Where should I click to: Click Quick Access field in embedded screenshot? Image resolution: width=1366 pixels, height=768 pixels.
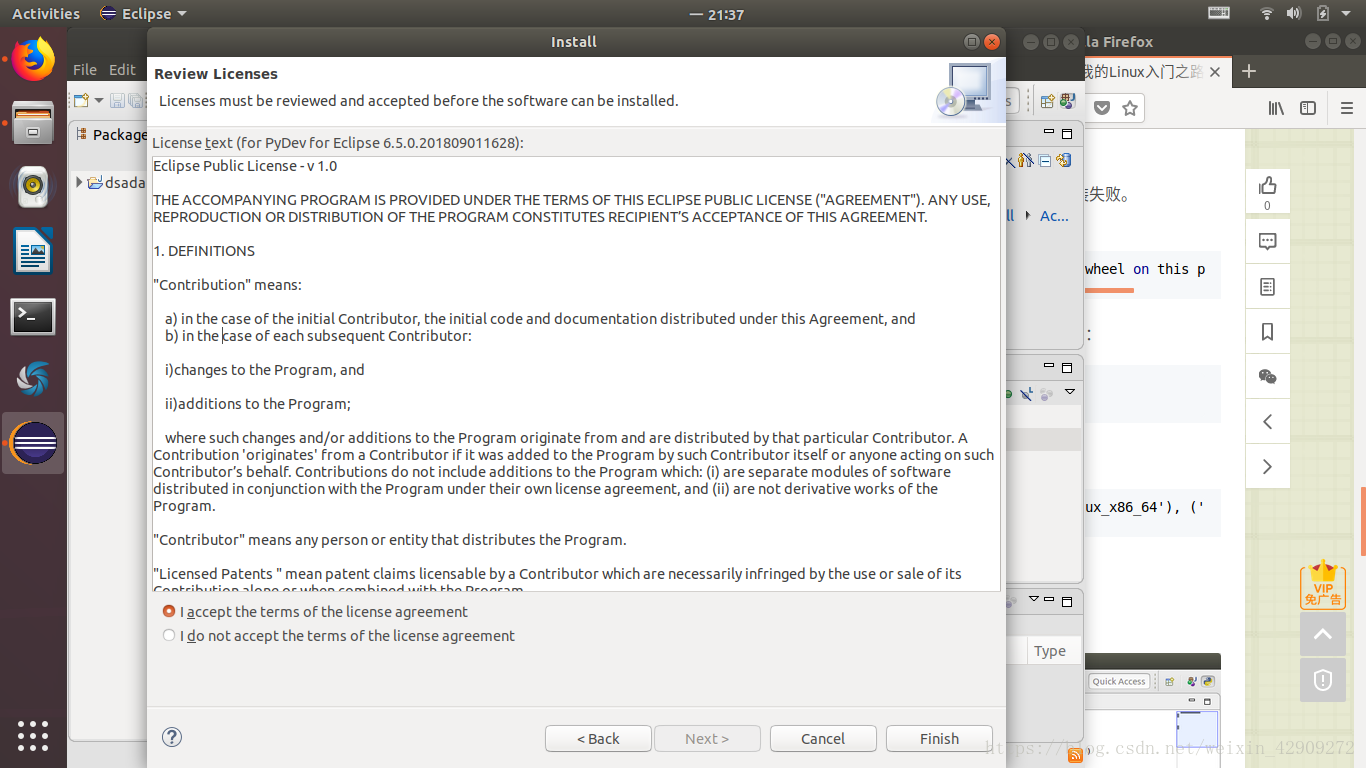(1118, 681)
